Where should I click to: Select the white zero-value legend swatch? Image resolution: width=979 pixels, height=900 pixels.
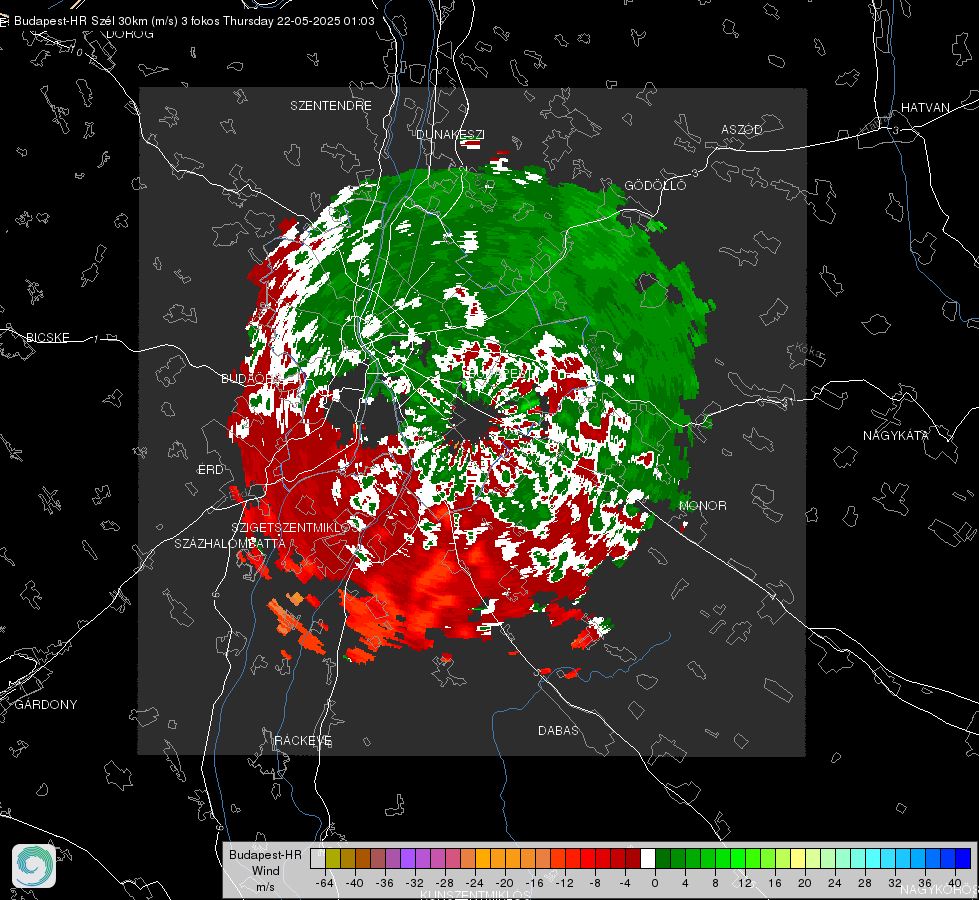648,859
